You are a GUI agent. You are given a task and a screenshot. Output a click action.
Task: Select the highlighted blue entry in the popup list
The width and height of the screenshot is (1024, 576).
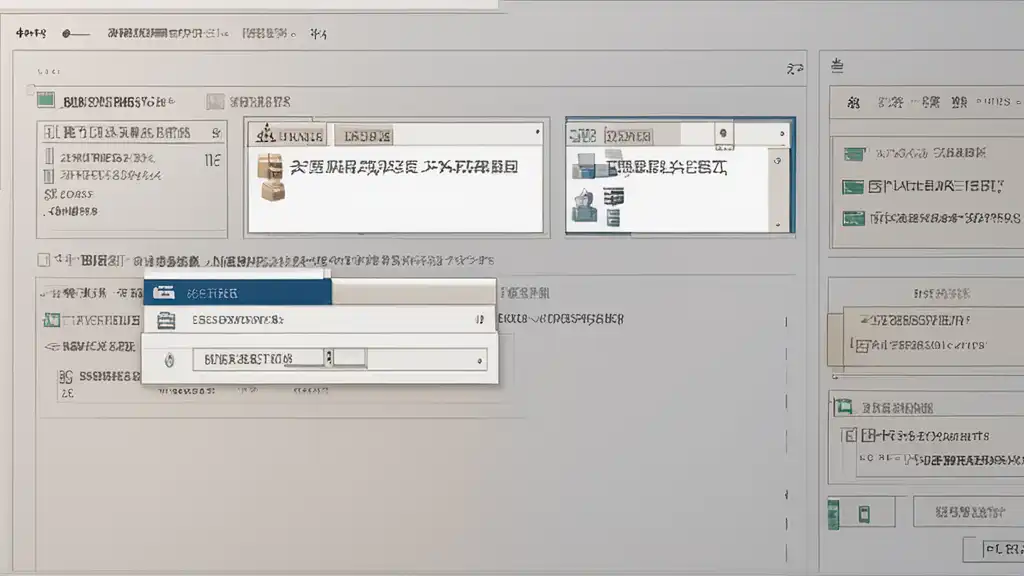[x=238, y=293]
